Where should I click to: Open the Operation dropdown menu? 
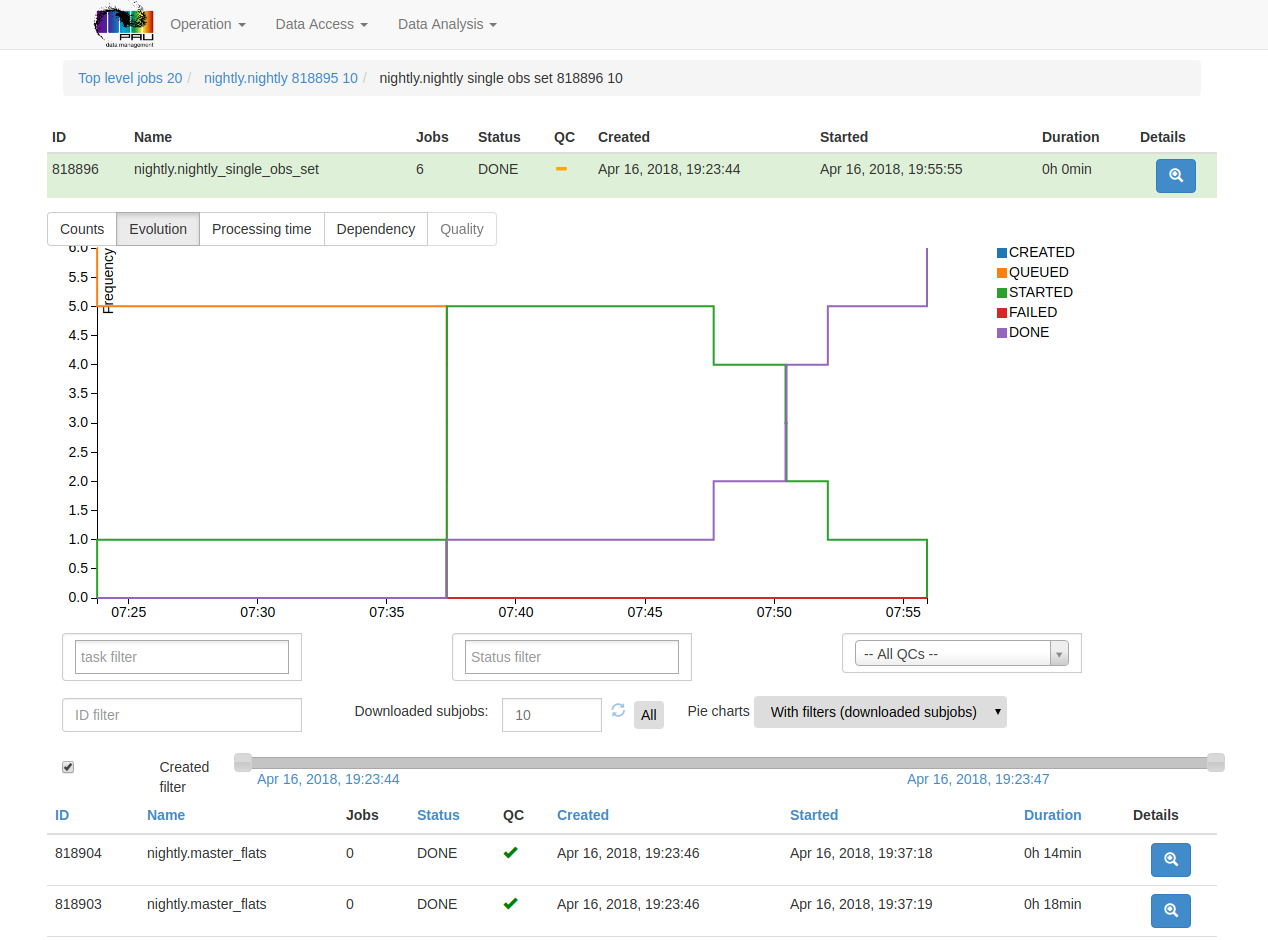207,24
